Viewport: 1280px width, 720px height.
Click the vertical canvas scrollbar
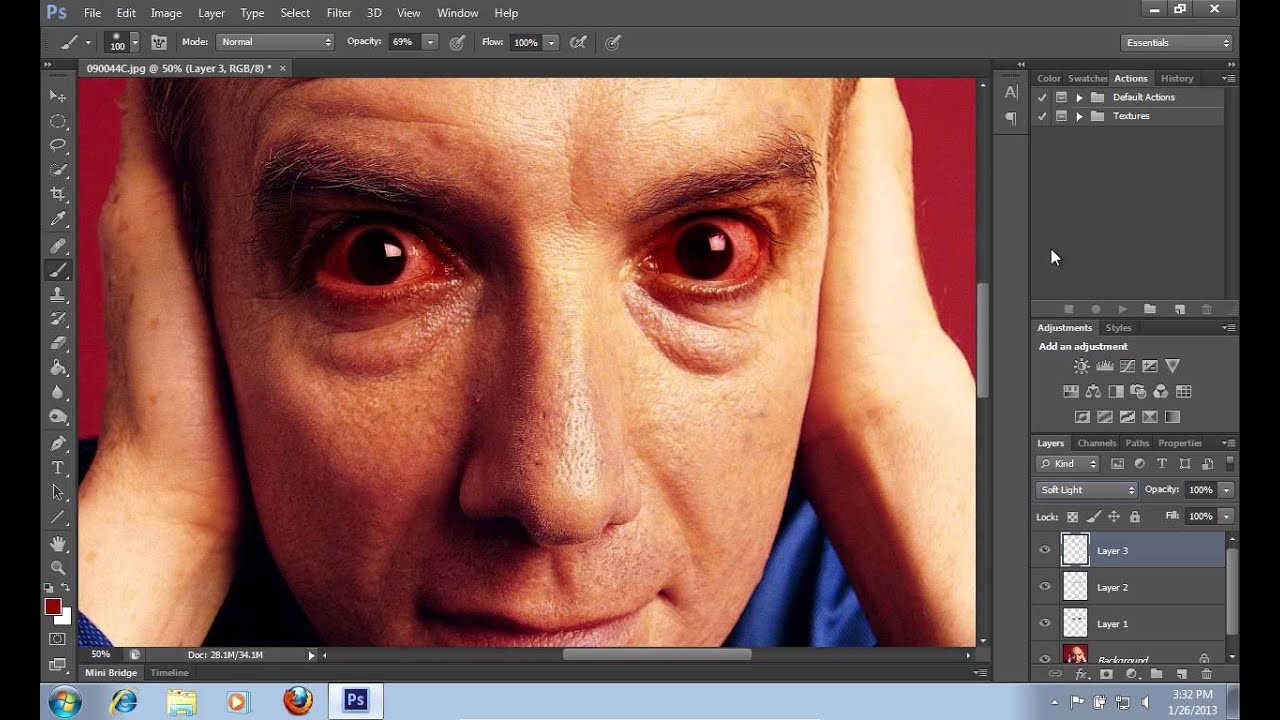pos(982,340)
